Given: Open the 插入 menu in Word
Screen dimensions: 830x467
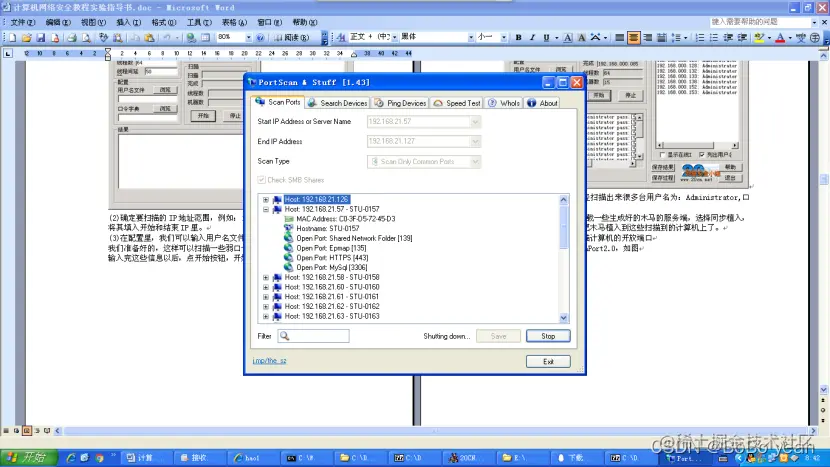Looking at the screenshot, I should [129, 22].
